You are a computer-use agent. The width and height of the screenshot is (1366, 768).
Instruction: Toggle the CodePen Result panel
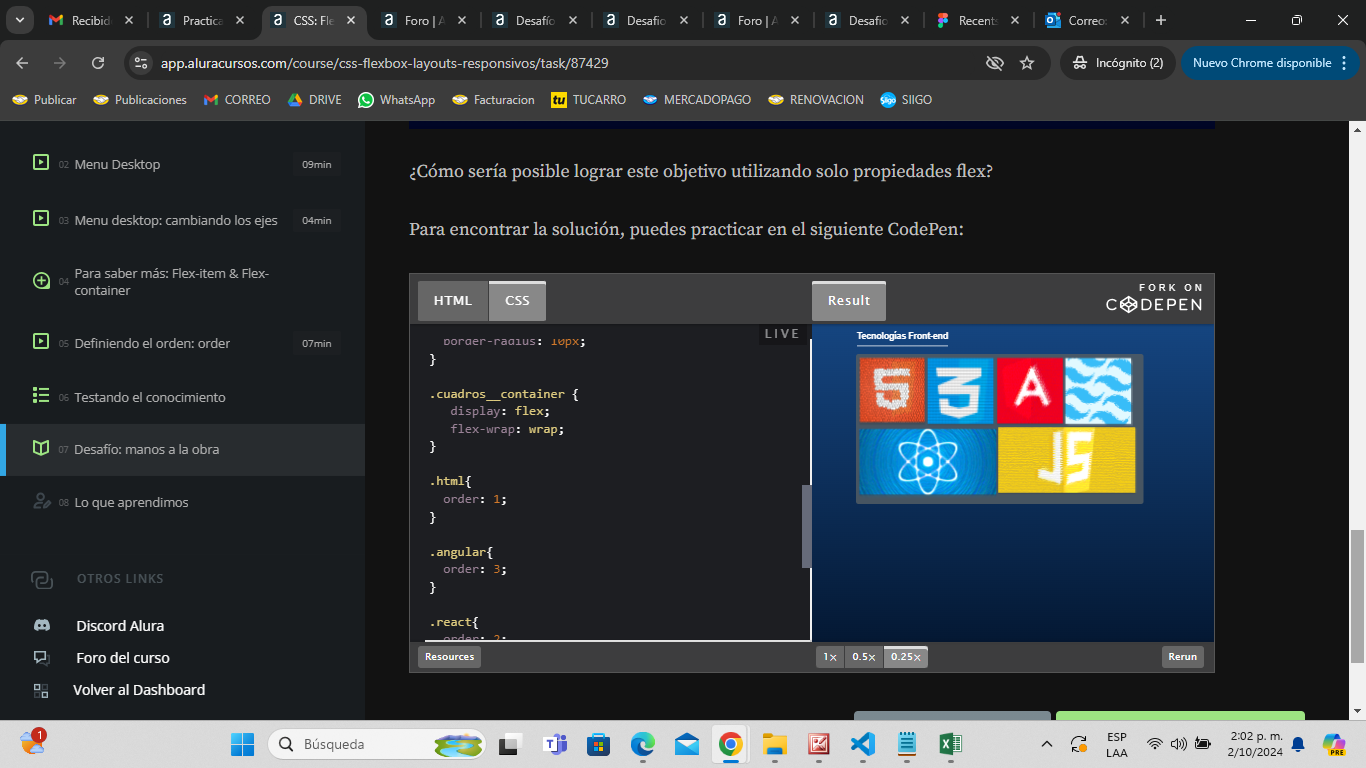click(849, 301)
